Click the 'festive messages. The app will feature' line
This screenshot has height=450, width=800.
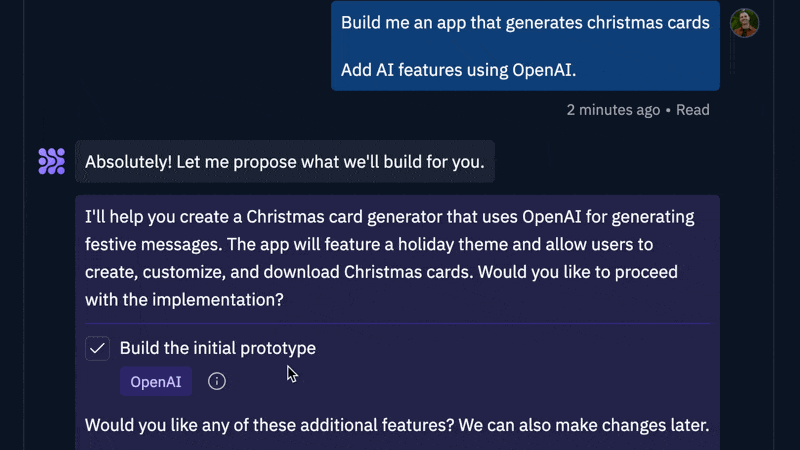[369, 244]
